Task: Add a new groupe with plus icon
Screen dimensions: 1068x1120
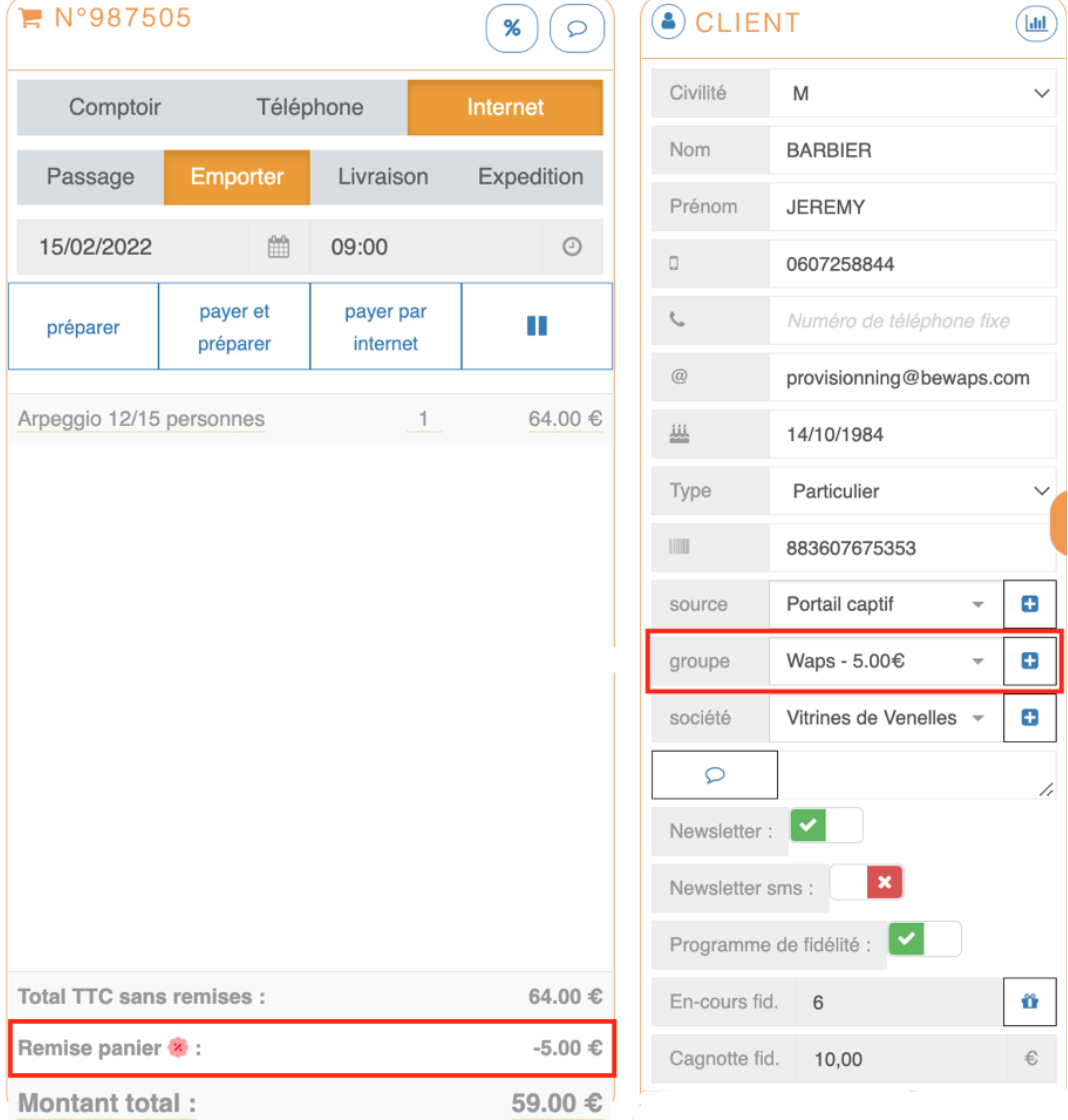Action: coord(1029,661)
